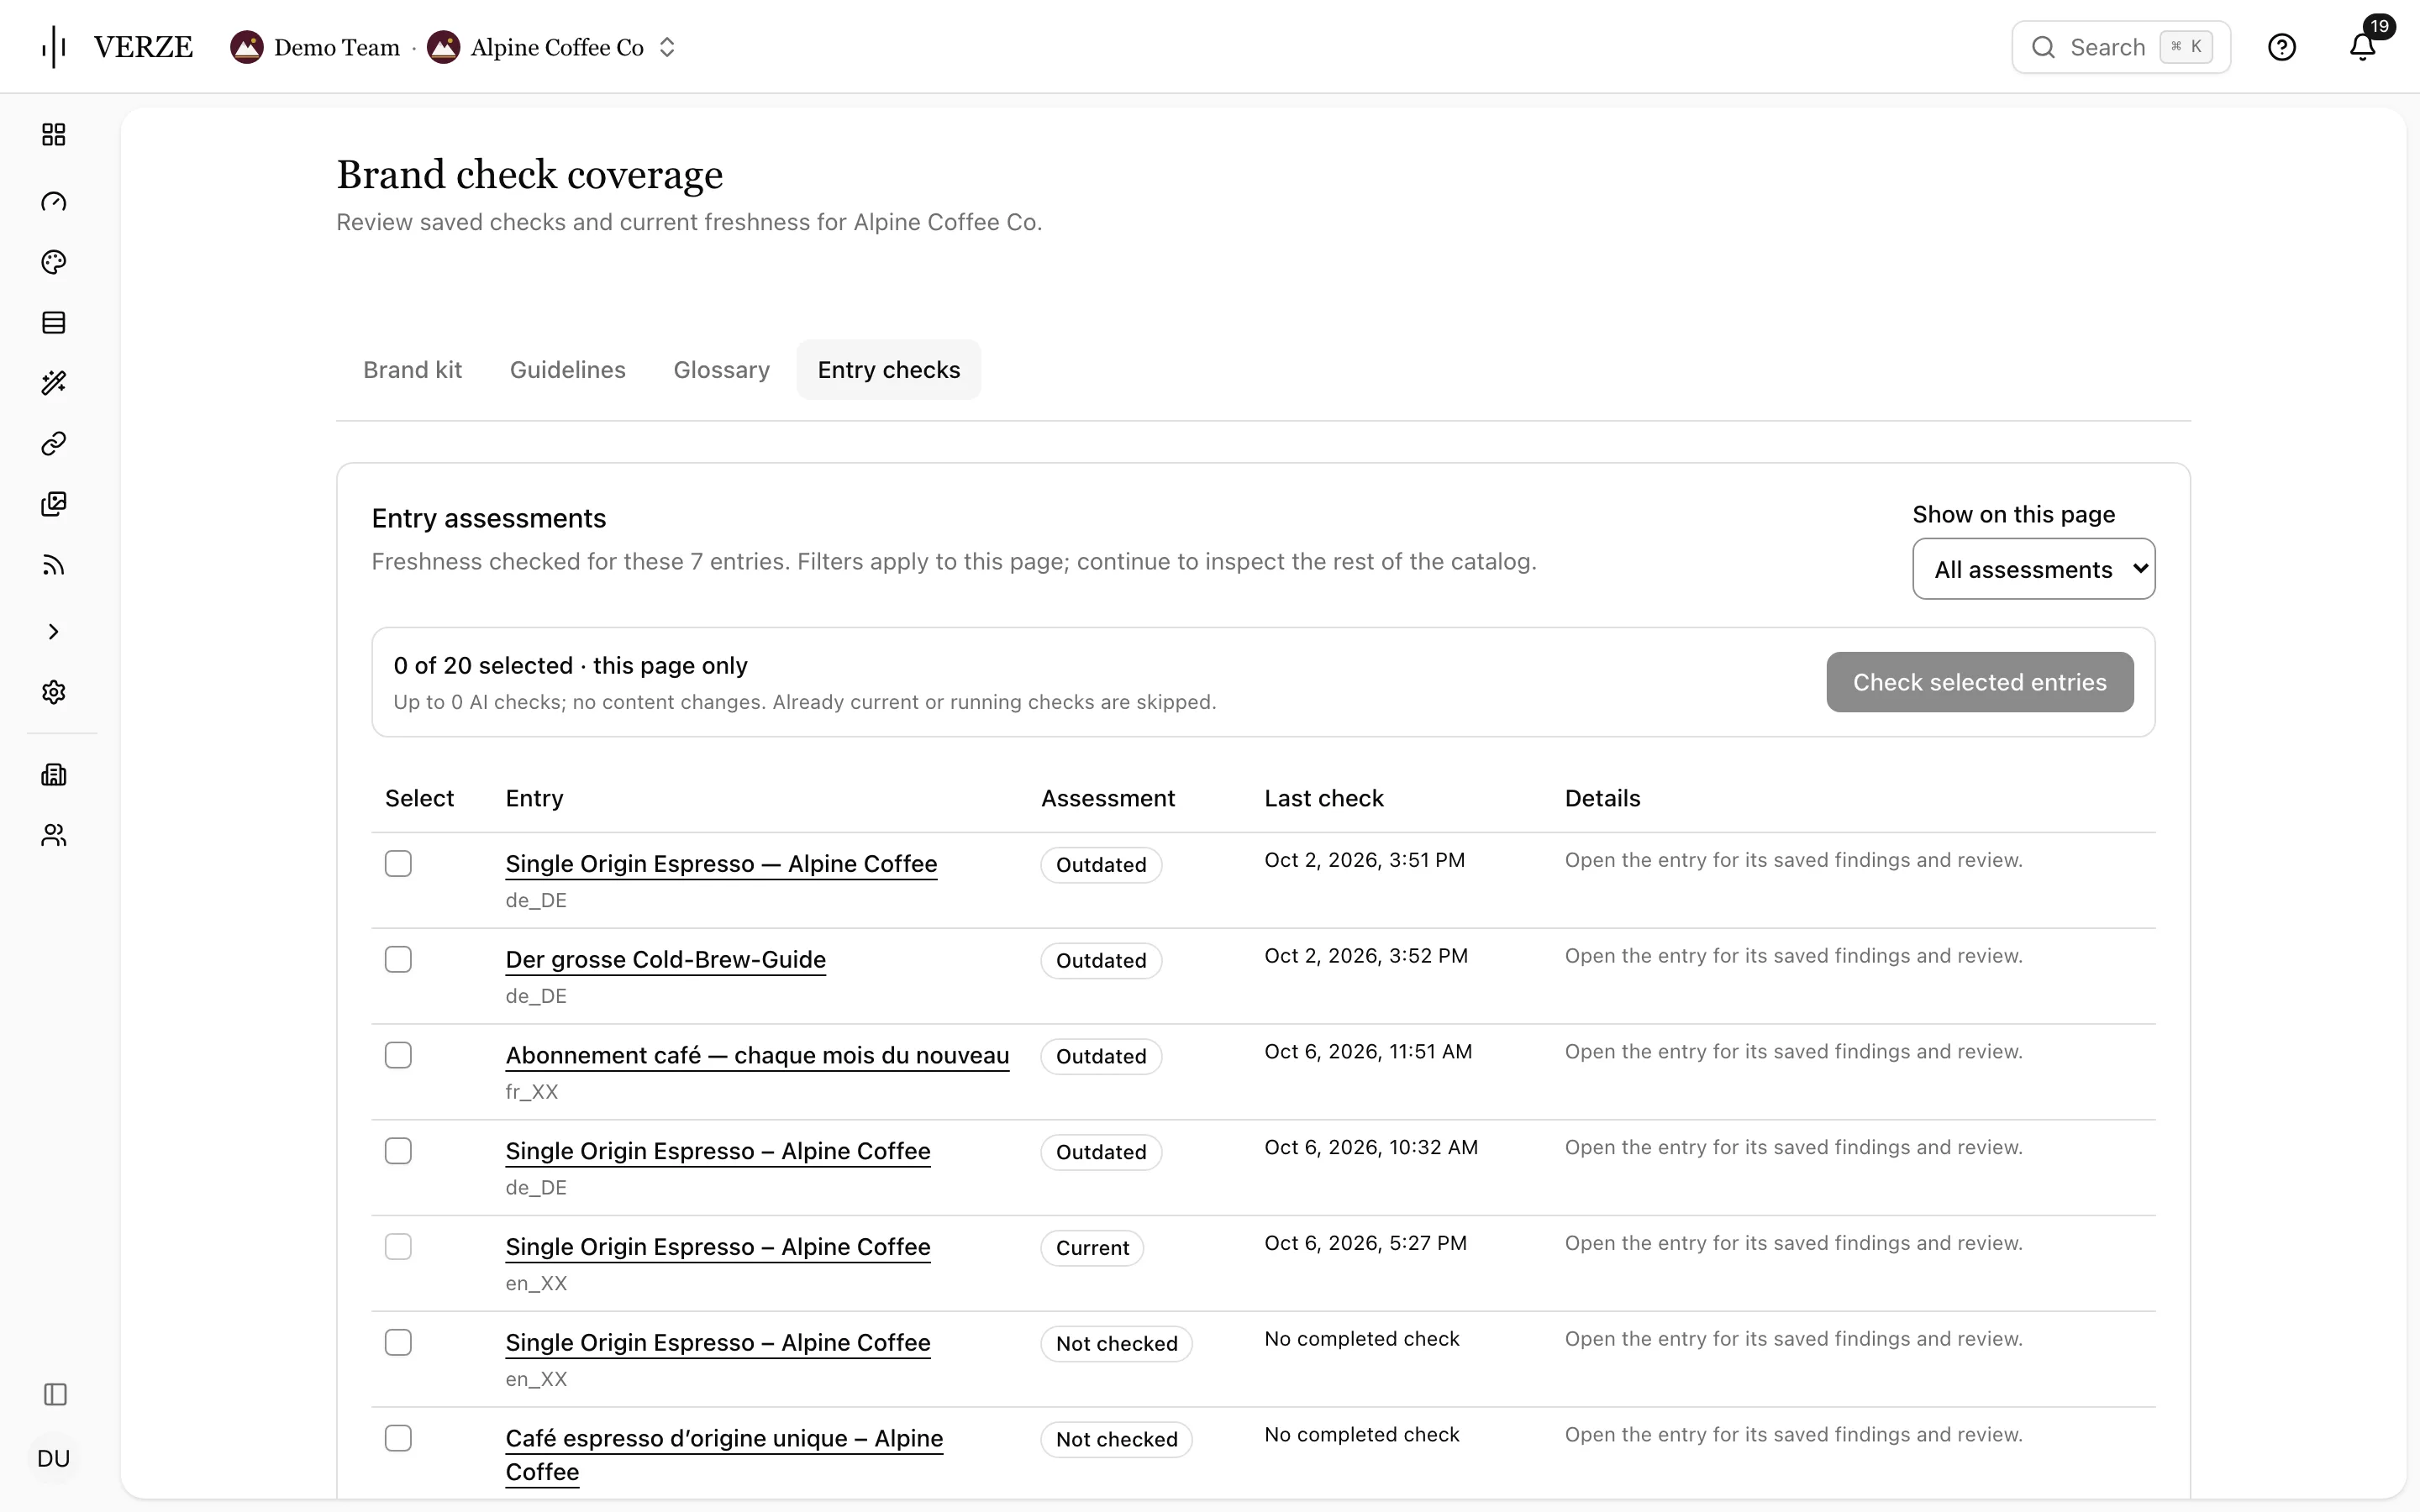2420x1512 pixels.
Task: Click the Demo Team breadcrumb
Action: click(x=315, y=47)
